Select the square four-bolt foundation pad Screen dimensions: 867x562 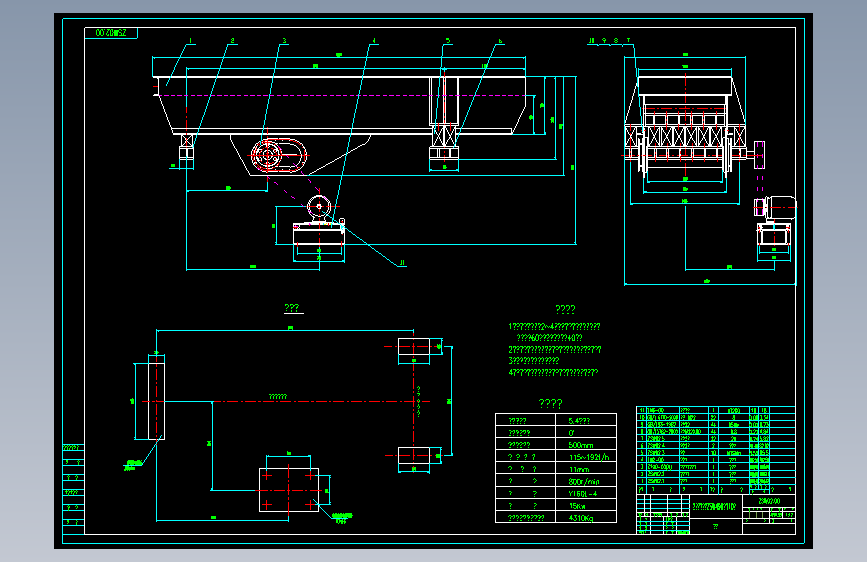coord(289,490)
